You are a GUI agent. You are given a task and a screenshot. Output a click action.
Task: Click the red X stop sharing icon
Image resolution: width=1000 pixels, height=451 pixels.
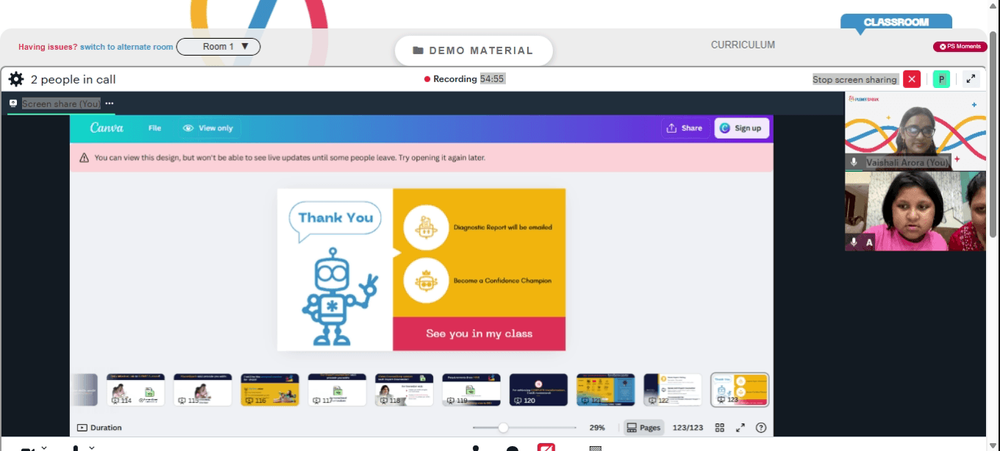(x=911, y=79)
